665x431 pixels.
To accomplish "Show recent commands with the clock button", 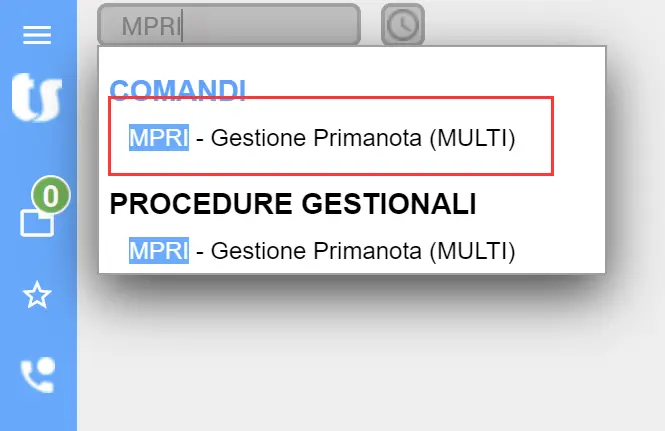I will pyautogui.click(x=403, y=25).
